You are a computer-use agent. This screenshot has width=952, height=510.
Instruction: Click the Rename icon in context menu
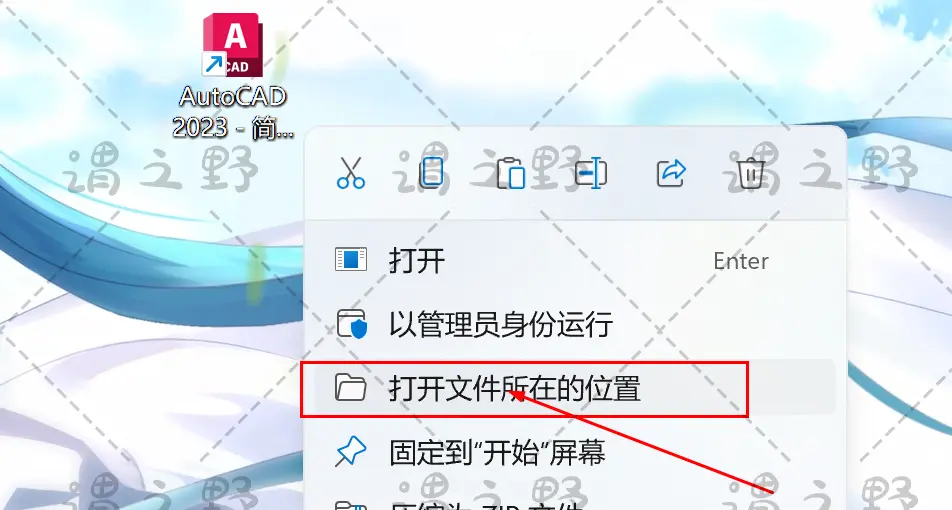point(591,173)
